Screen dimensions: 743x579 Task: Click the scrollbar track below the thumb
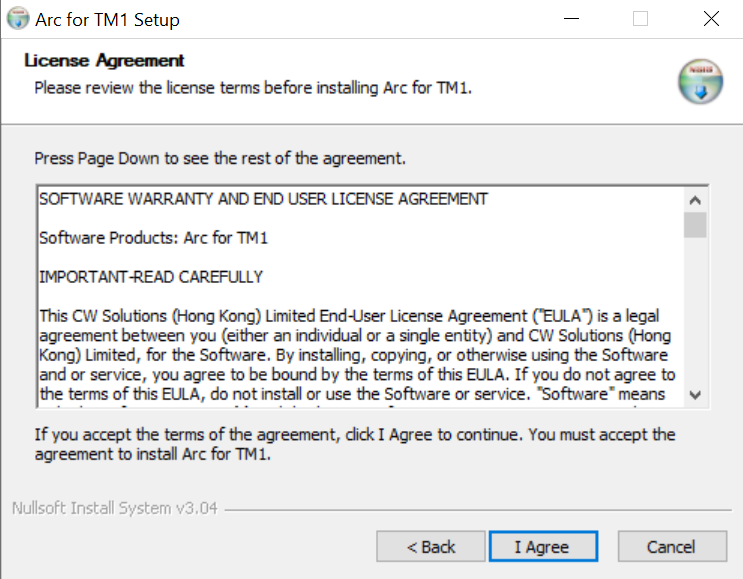(696, 320)
